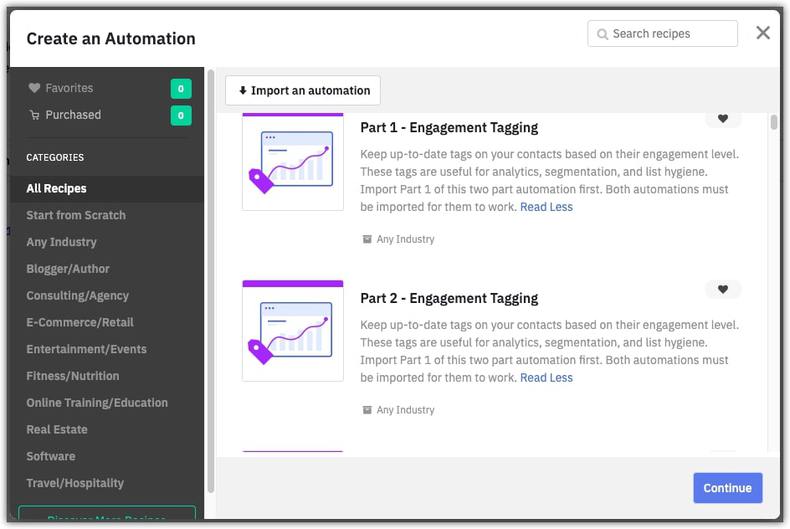Click the Any Industry tag icon under Part 2

[x=367, y=410]
